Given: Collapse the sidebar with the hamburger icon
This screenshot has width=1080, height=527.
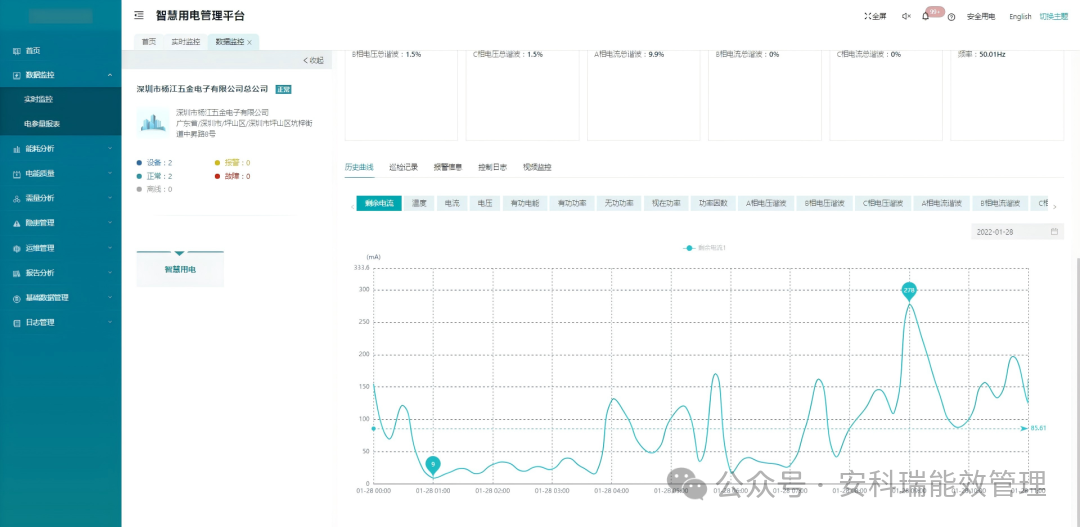Looking at the screenshot, I should pyautogui.click(x=139, y=15).
